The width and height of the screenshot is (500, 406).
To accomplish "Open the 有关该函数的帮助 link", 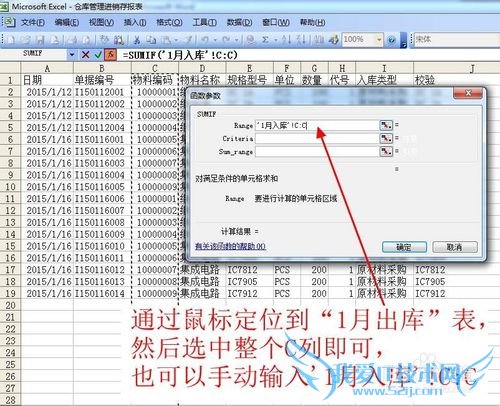I will (230, 246).
